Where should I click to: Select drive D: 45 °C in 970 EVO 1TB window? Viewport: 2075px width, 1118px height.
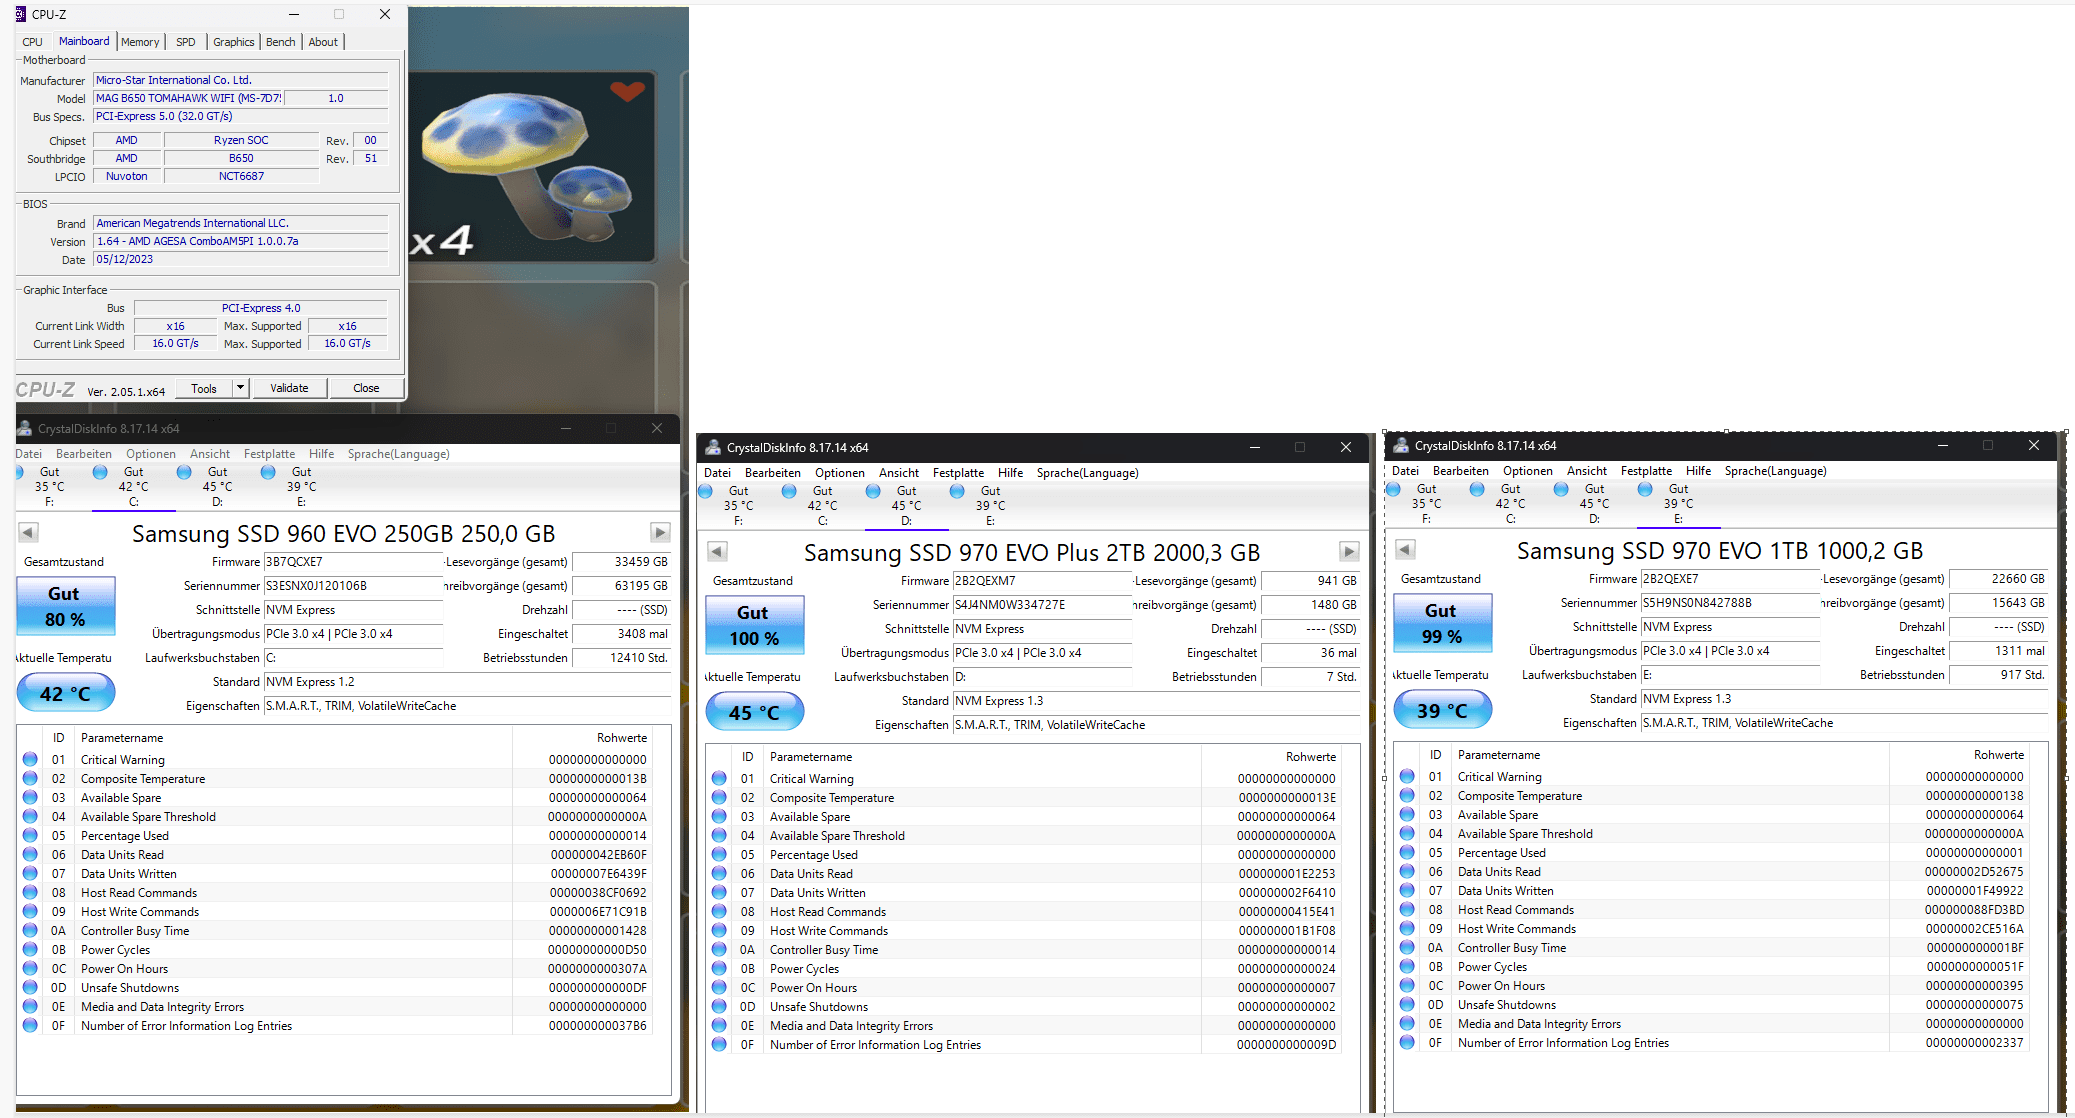tap(1594, 504)
